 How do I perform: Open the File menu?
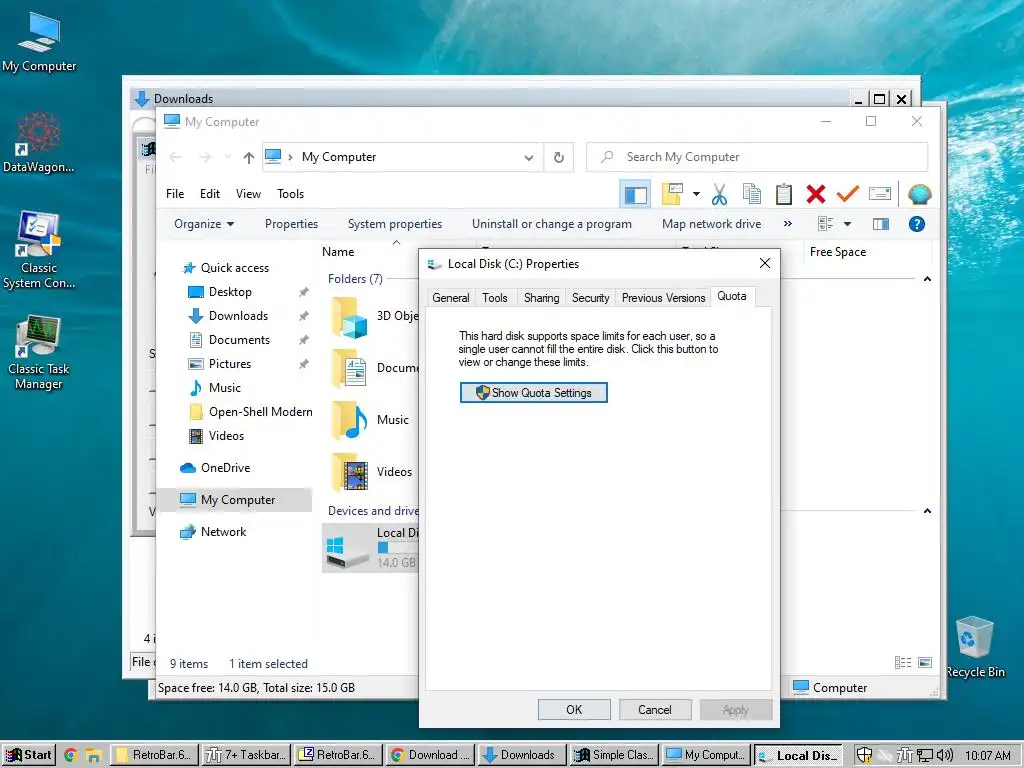click(175, 194)
